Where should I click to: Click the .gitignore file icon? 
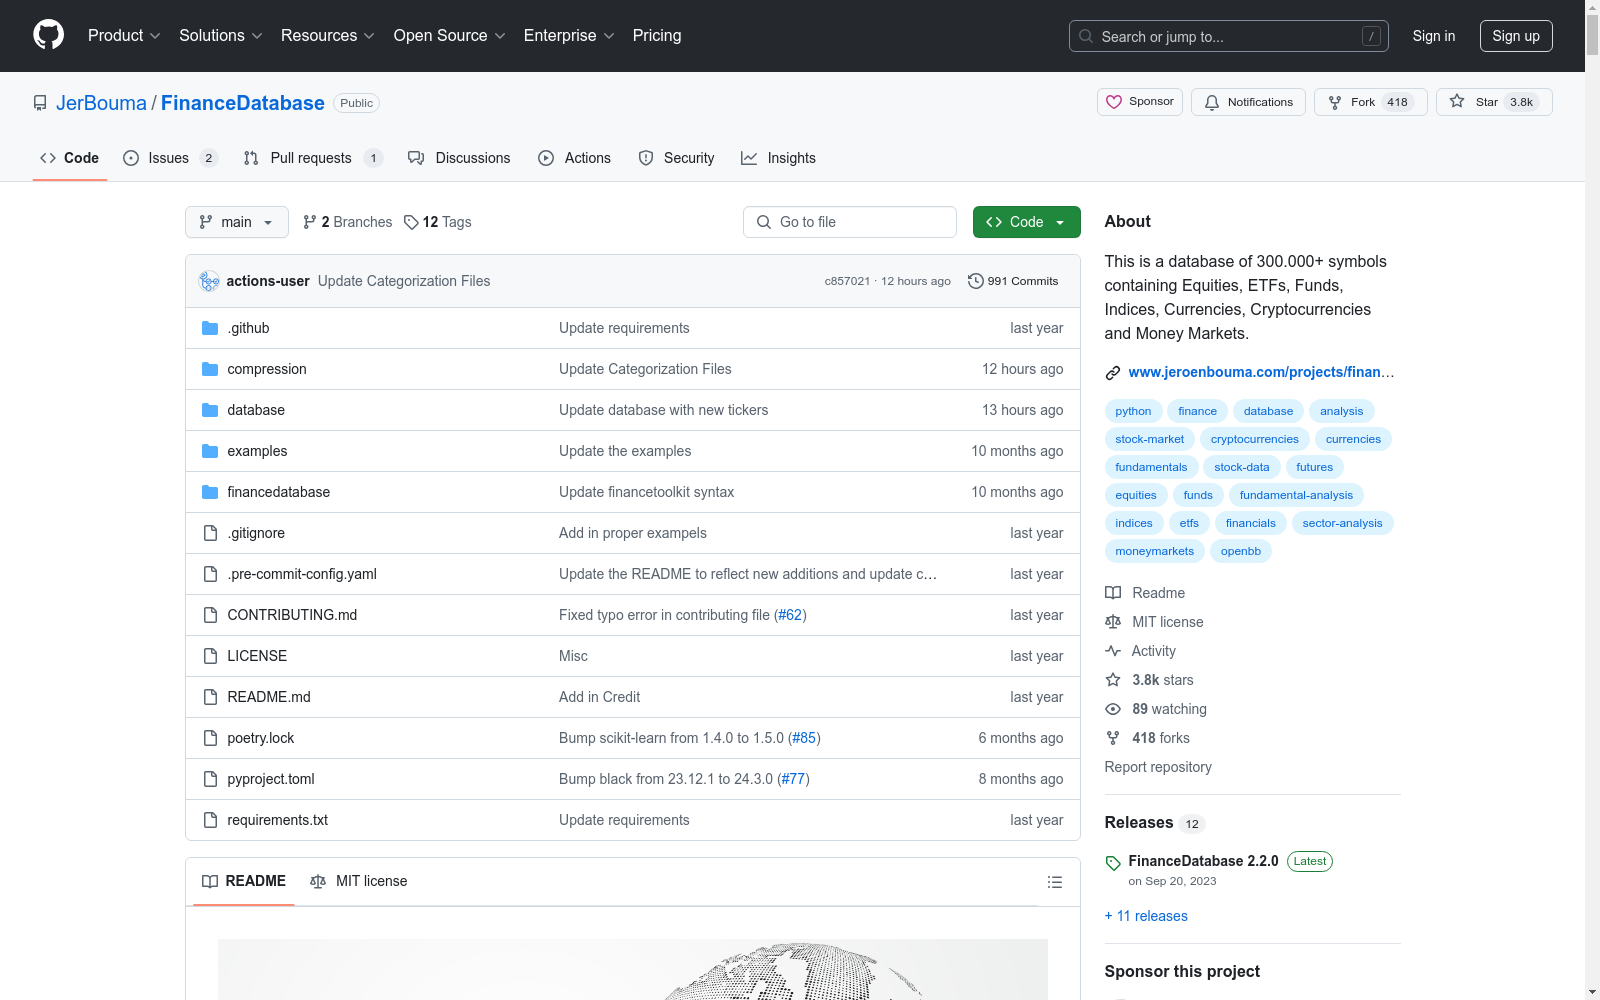coord(210,533)
